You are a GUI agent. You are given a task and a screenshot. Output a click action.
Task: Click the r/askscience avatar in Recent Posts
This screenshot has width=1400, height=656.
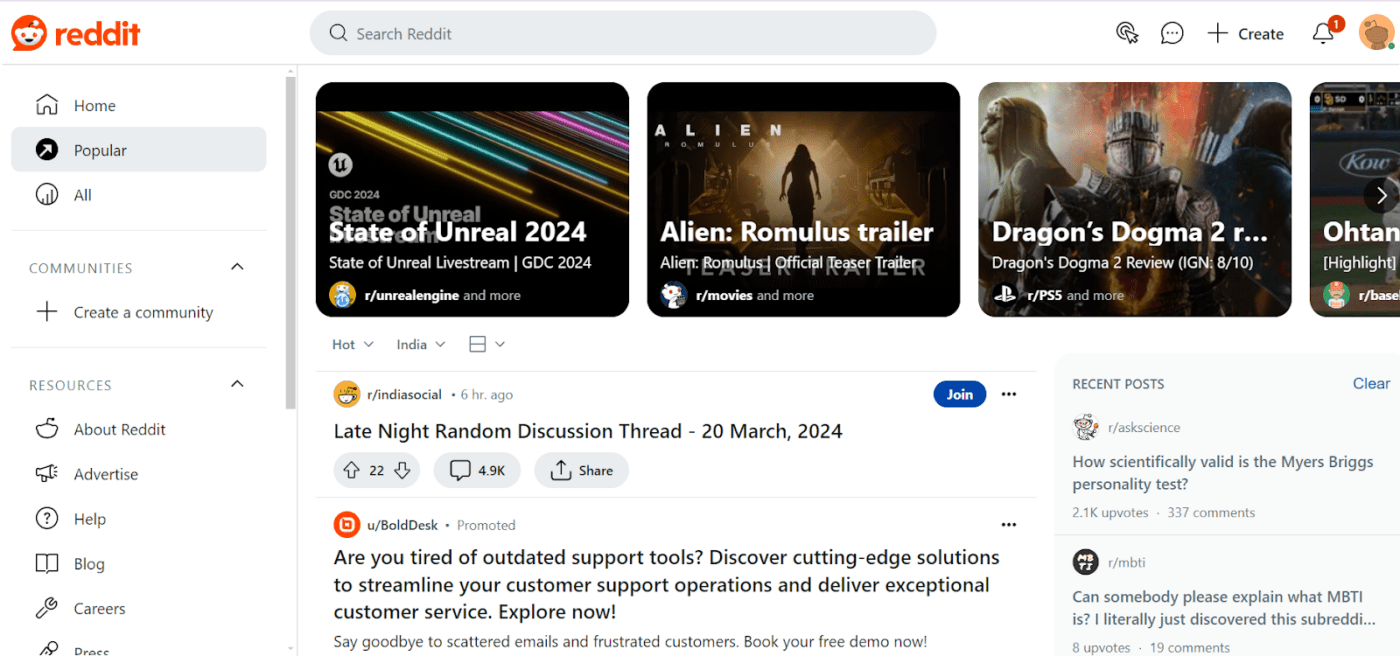pyautogui.click(x=1086, y=427)
